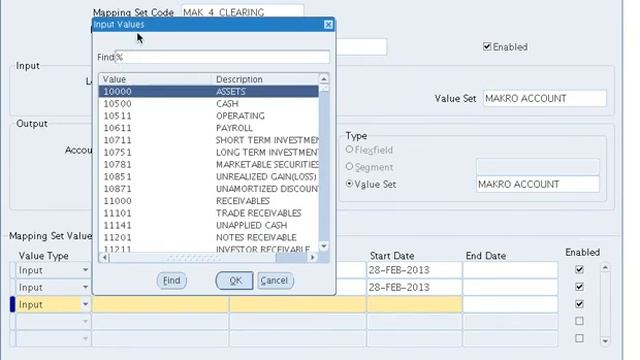Select 10751 LONG TERM INVESTMENT row

click(x=208, y=152)
